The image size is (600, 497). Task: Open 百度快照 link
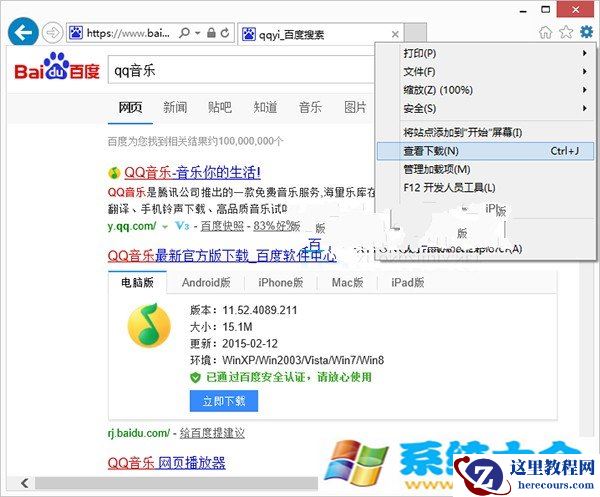pyautogui.click(x=222, y=226)
